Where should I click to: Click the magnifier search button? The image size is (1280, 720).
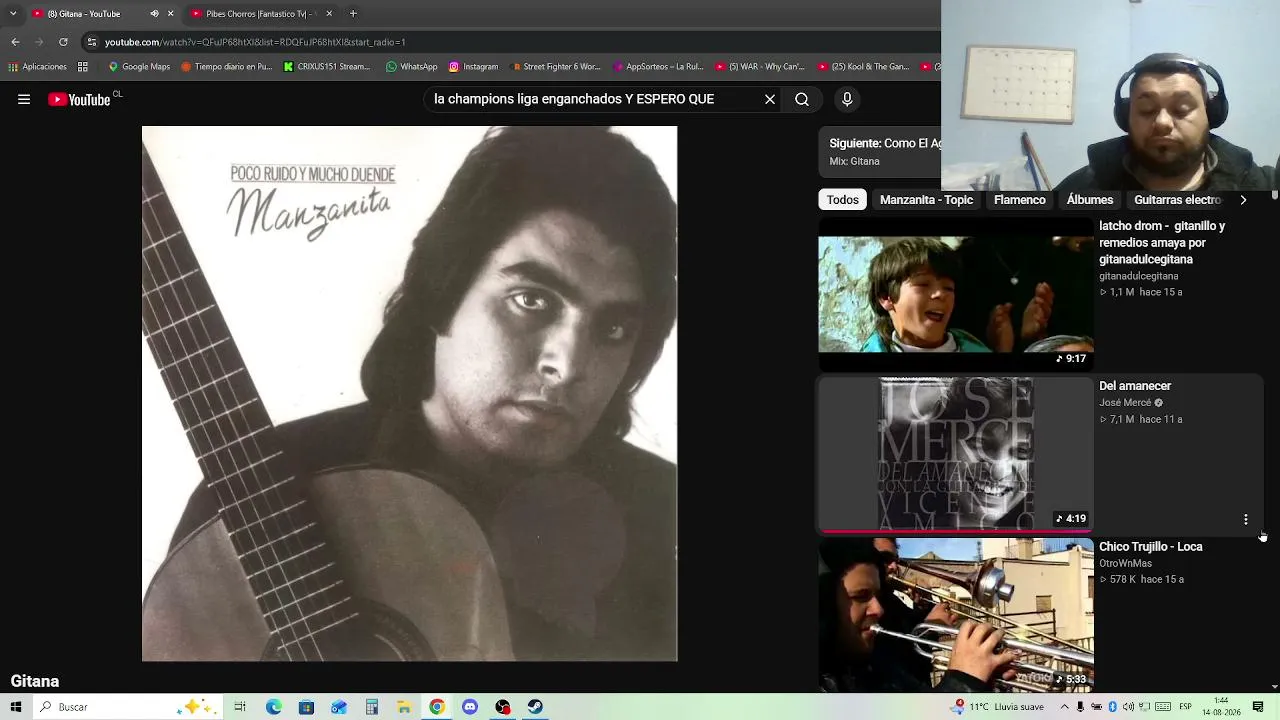click(802, 99)
